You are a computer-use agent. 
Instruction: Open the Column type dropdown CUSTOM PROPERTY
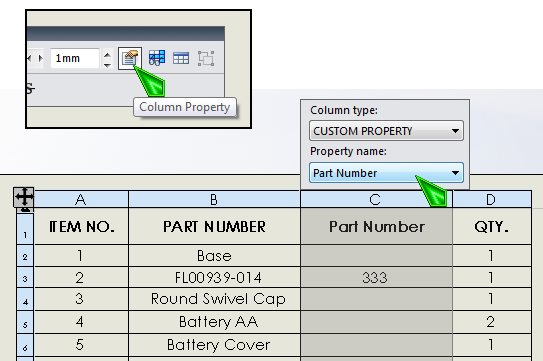click(x=386, y=131)
